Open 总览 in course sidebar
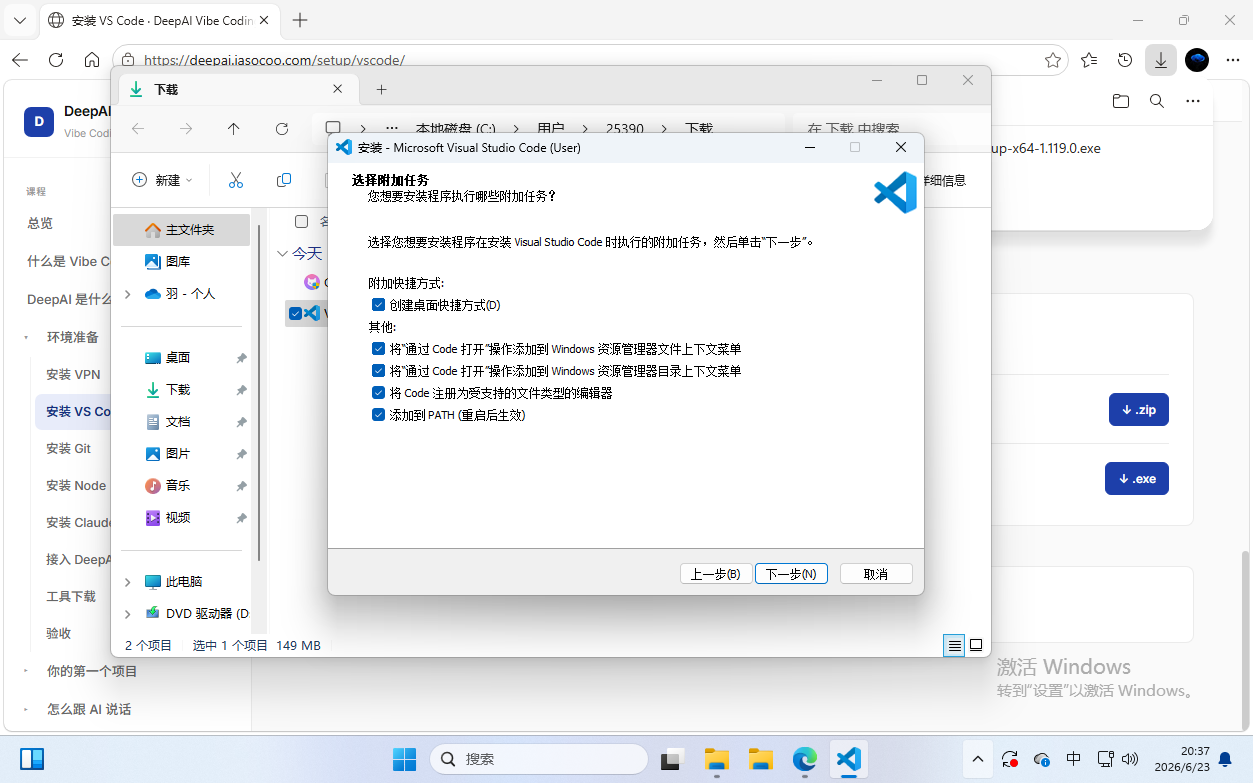The width and height of the screenshot is (1253, 783). [x=40, y=223]
